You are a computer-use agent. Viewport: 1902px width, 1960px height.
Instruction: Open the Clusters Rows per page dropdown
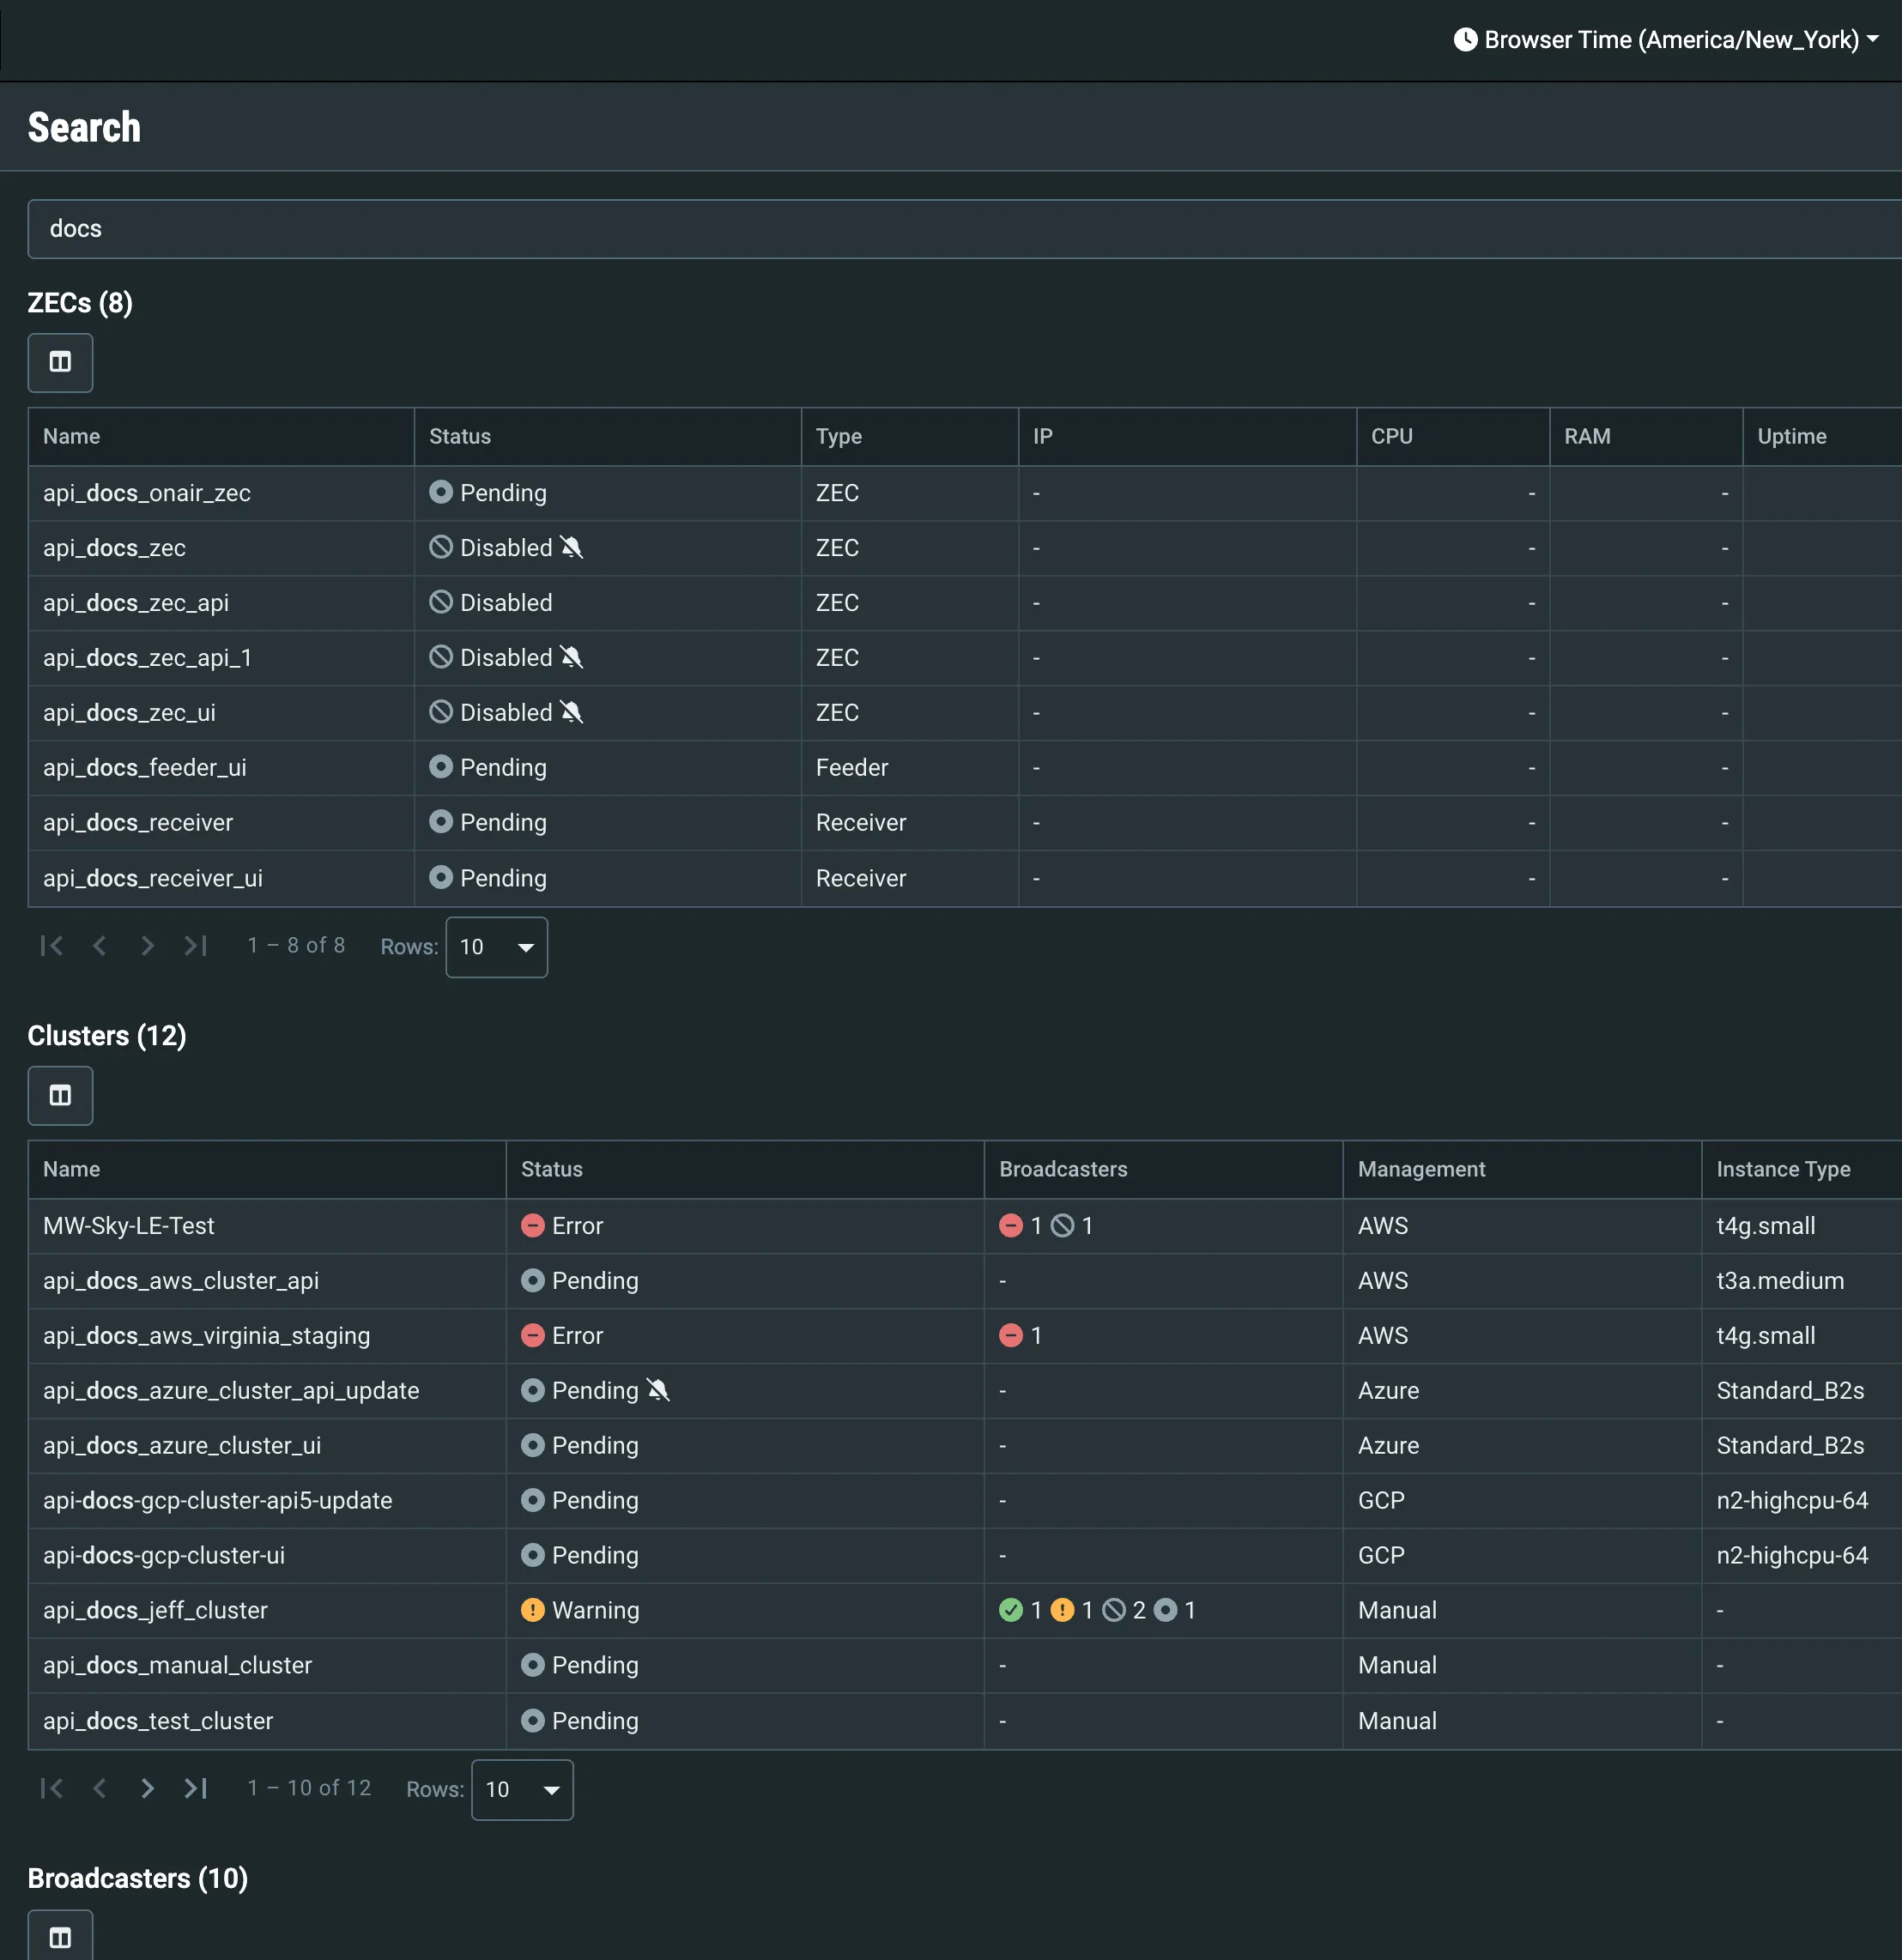coord(522,1789)
